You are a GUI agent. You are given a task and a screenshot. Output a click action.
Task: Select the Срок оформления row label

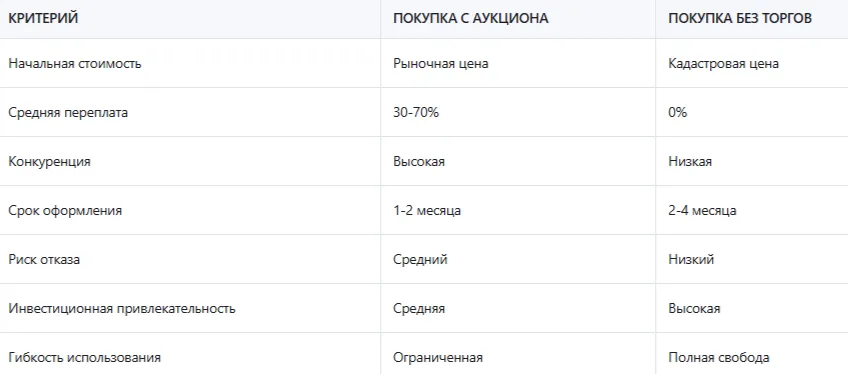point(65,211)
